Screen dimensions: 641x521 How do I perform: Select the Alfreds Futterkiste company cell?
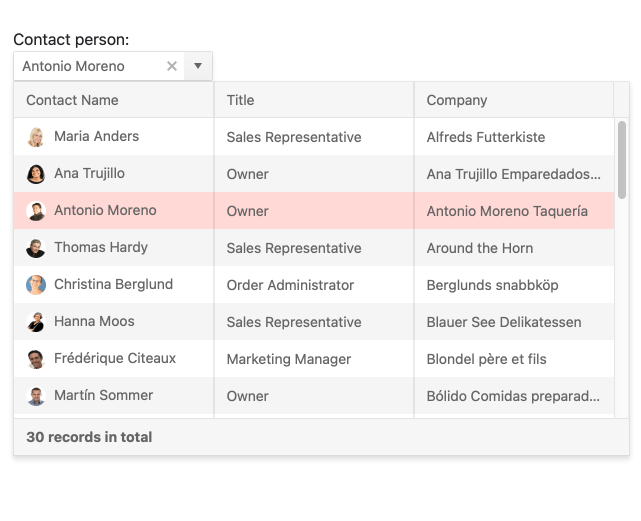(x=486, y=137)
